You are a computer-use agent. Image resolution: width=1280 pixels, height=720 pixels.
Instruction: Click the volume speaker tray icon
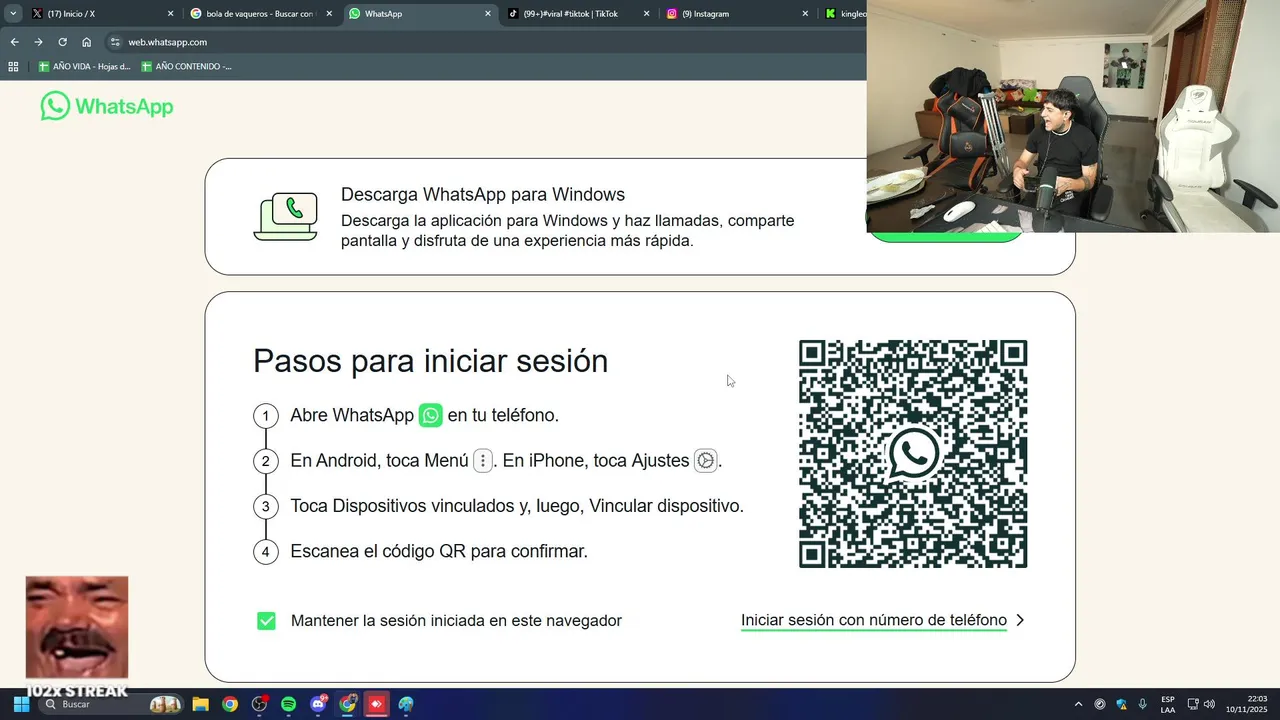click(x=1209, y=704)
